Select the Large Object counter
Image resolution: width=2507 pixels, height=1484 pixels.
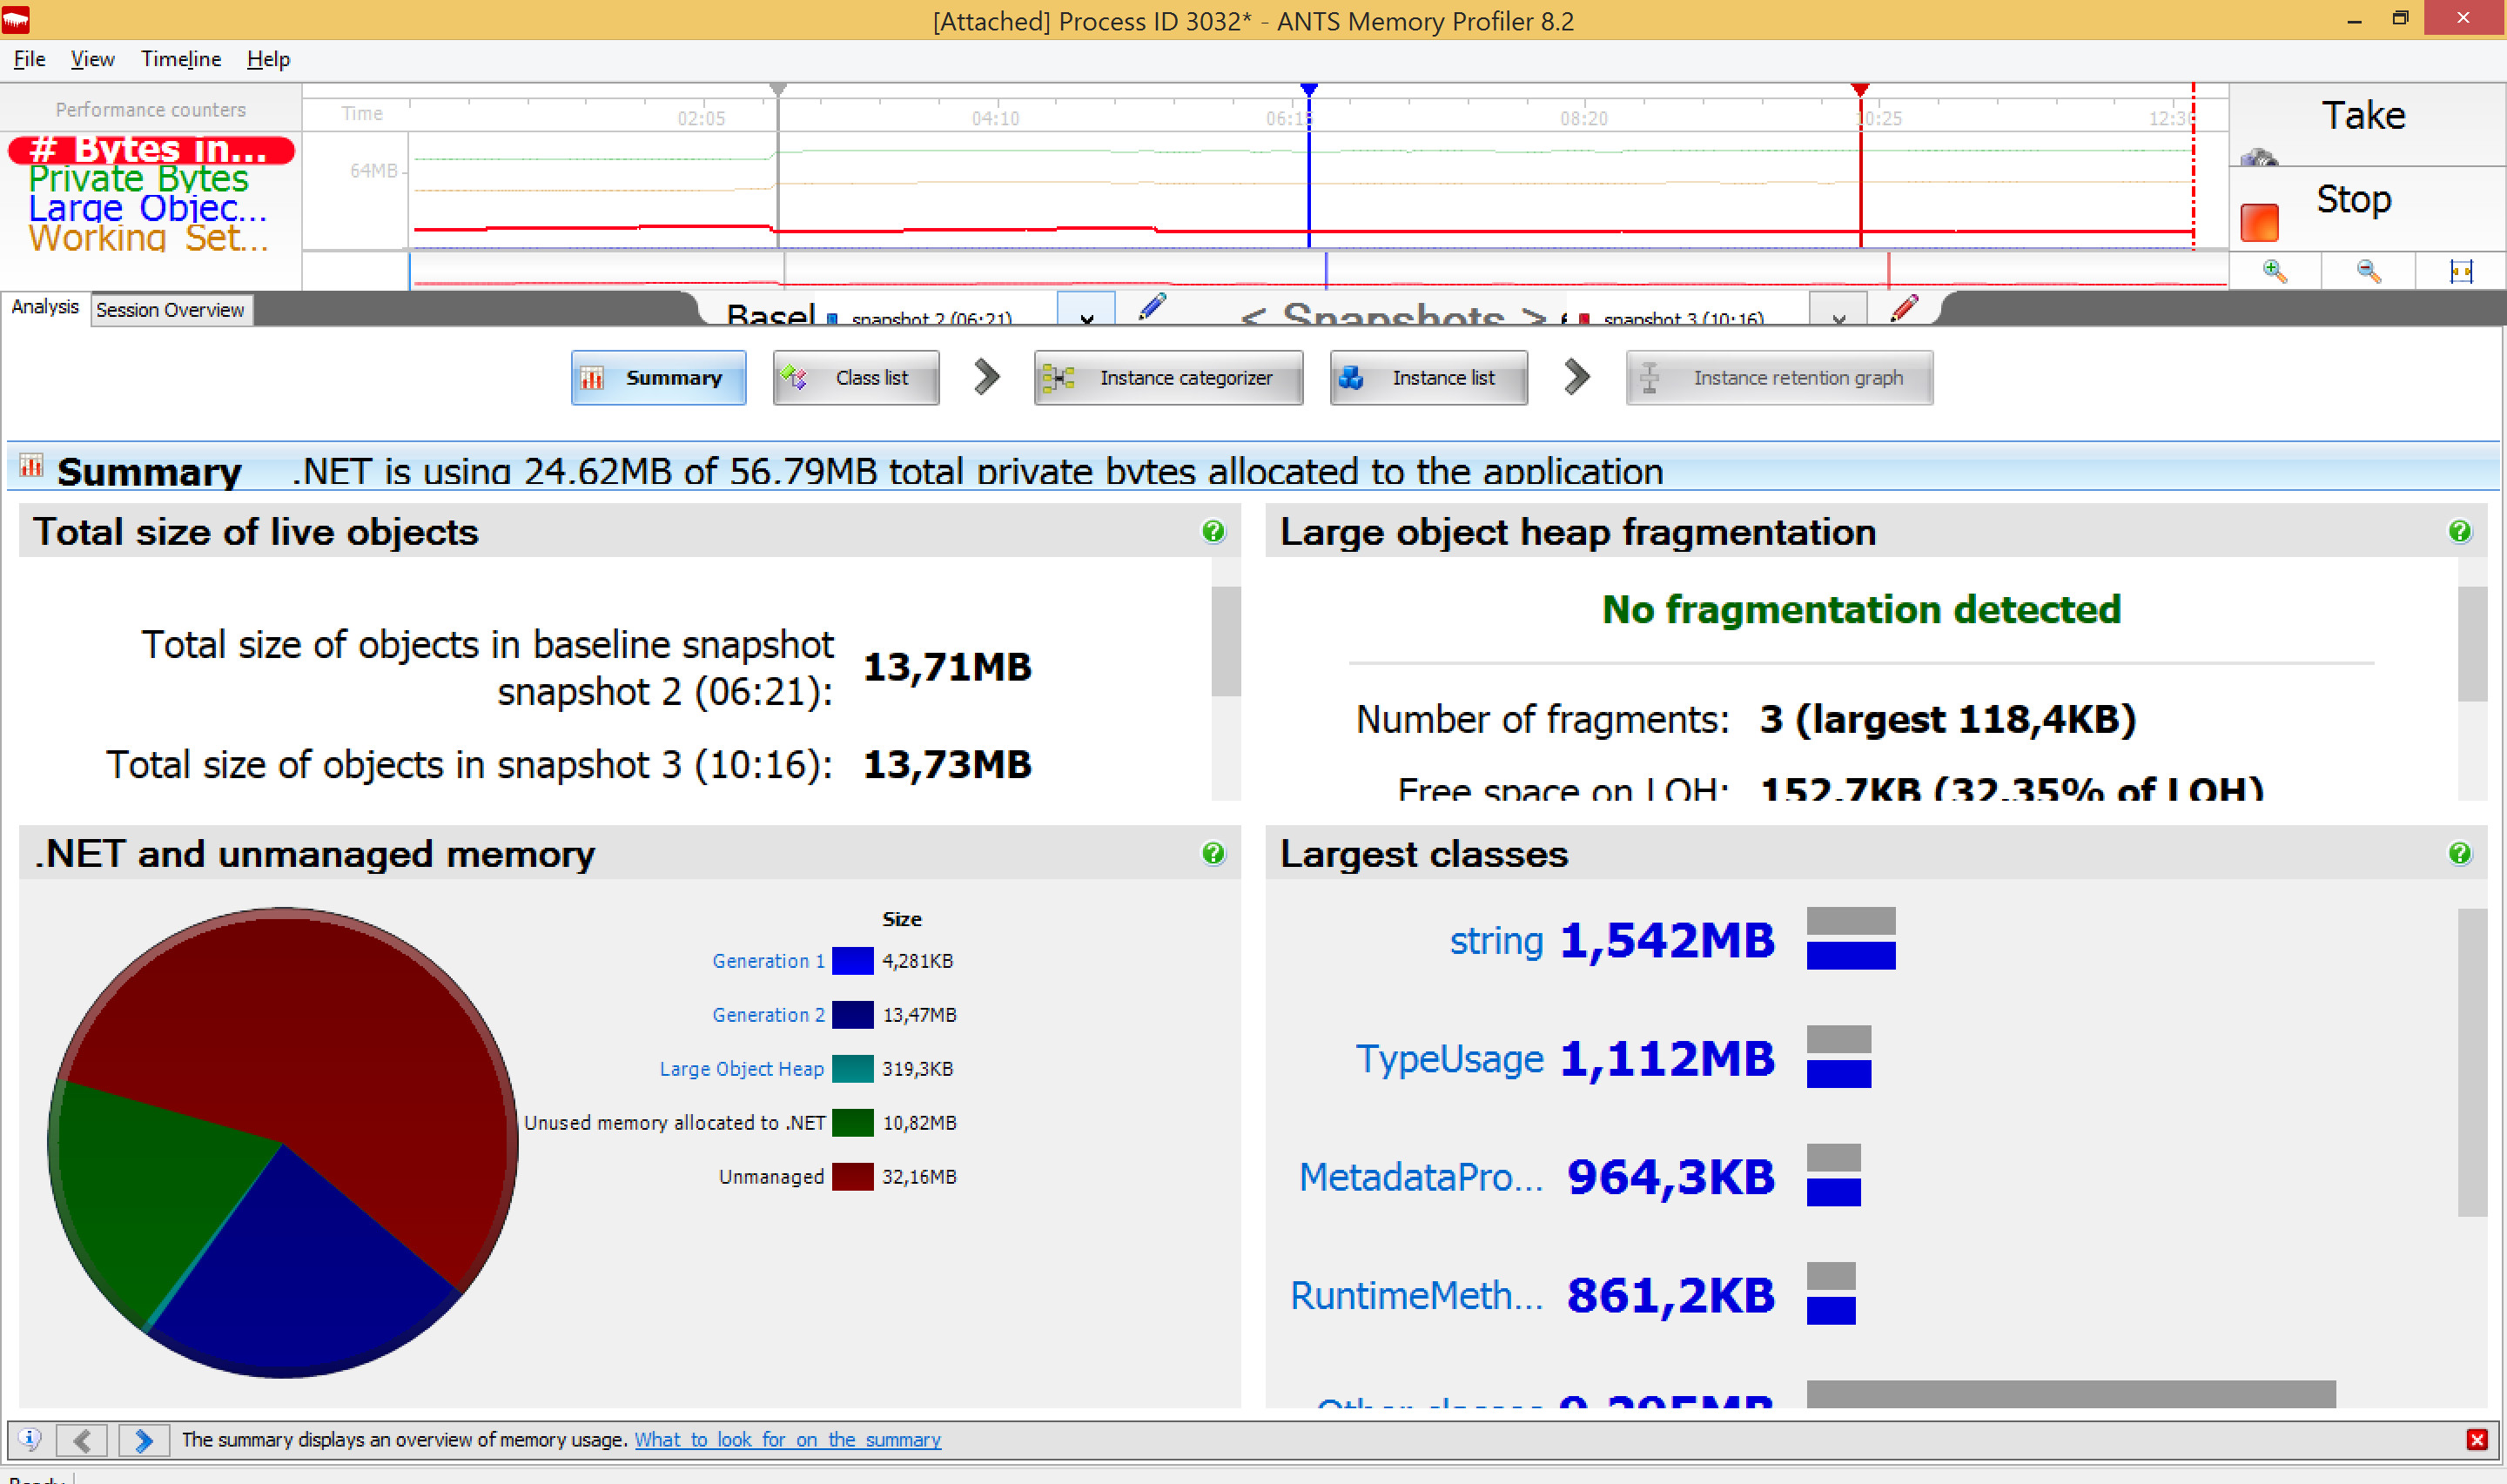(147, 208)
